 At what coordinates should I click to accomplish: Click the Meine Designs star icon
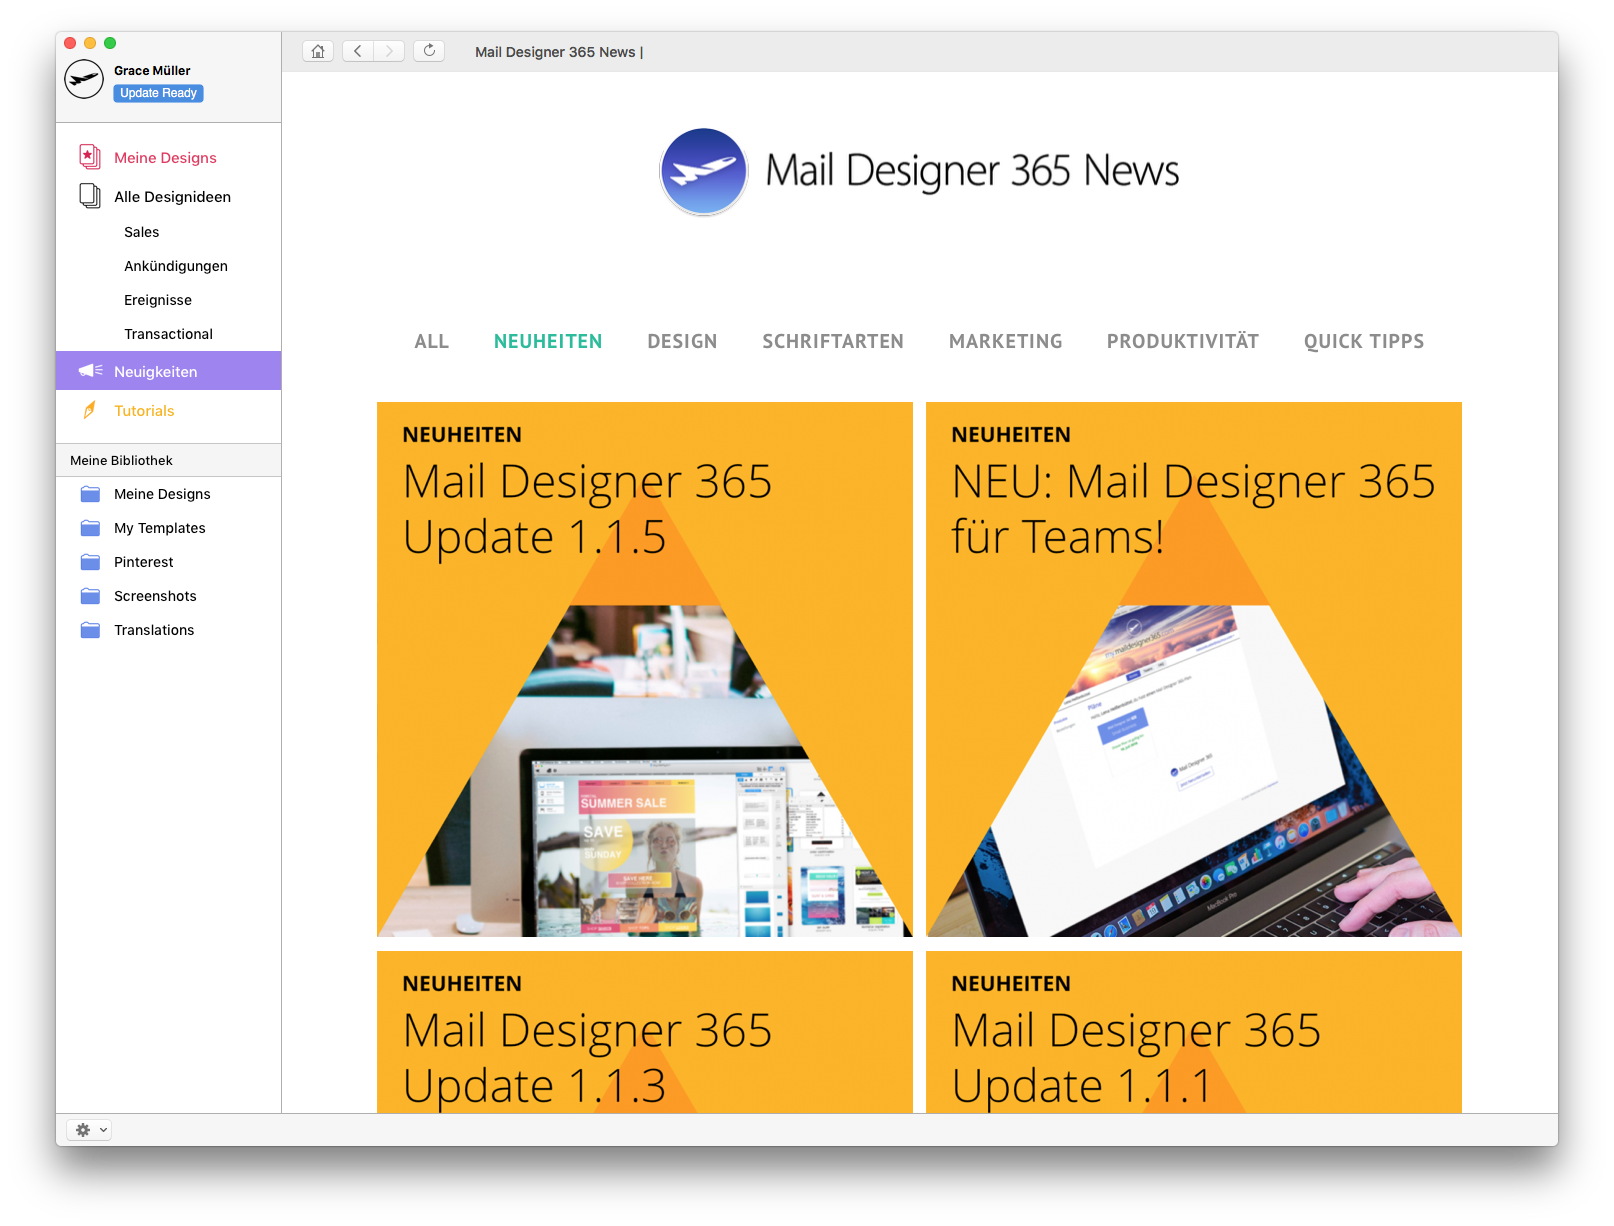coord(90,157)
